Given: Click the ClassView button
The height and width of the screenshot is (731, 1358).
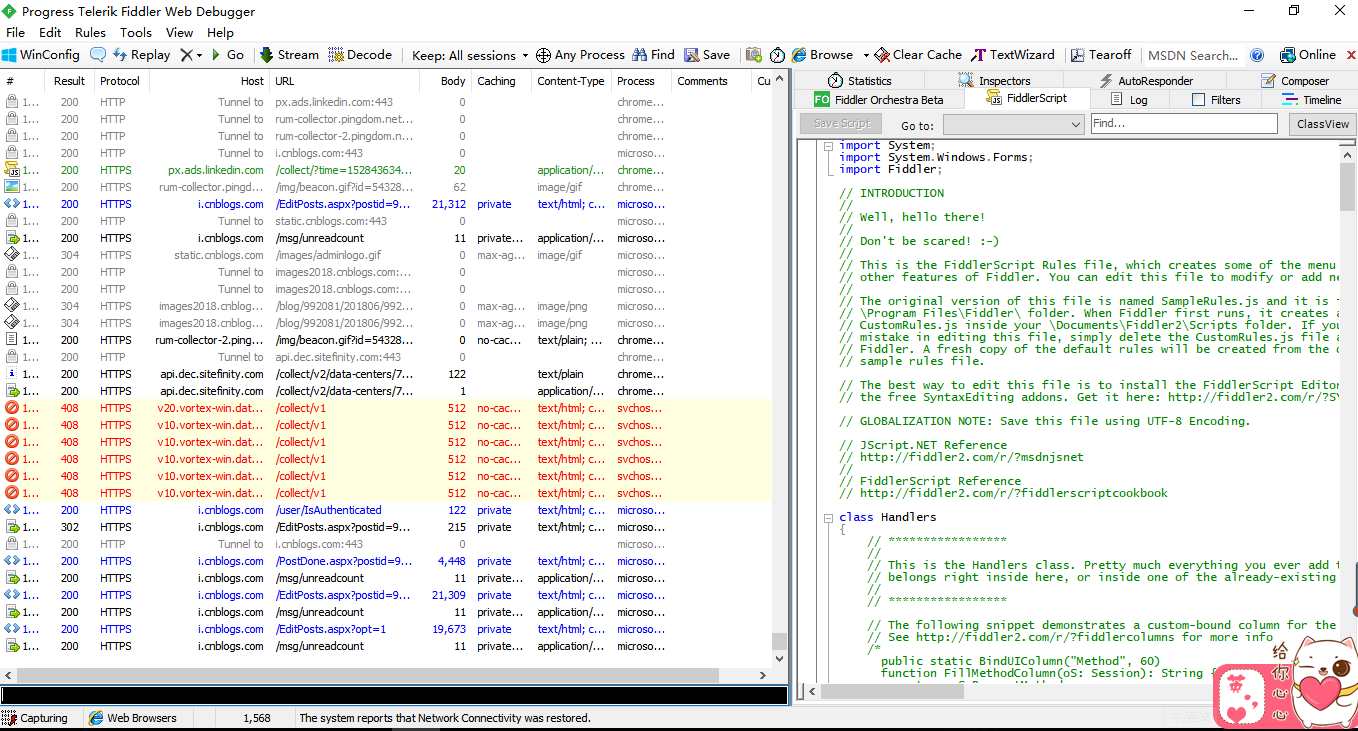Looking at the screenshot, I should click(x=1322, y=124).
